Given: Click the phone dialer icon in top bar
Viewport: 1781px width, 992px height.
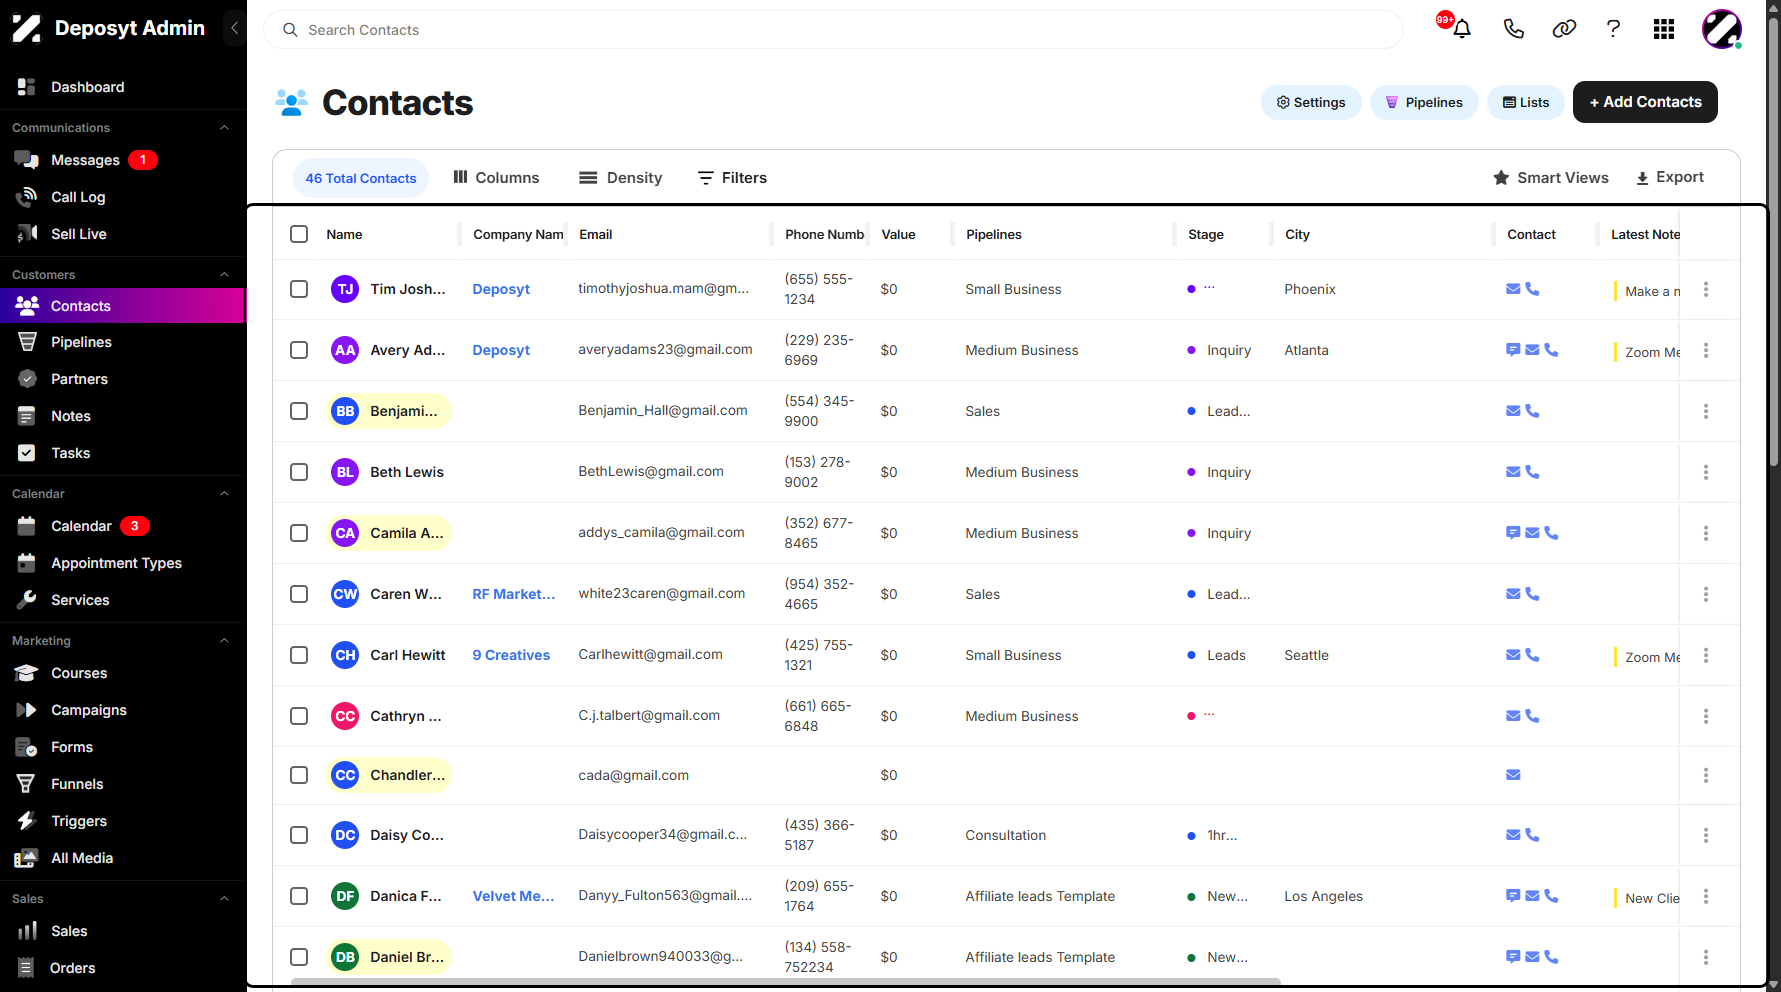Looking at the screenshot, I should [1513, 29].
